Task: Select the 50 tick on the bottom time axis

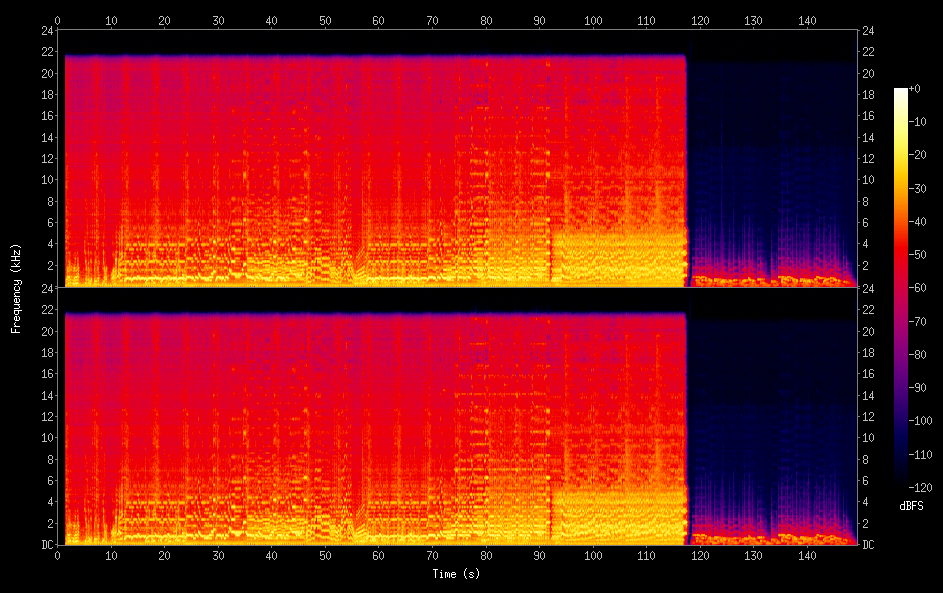Action: (x=325, y=555)
